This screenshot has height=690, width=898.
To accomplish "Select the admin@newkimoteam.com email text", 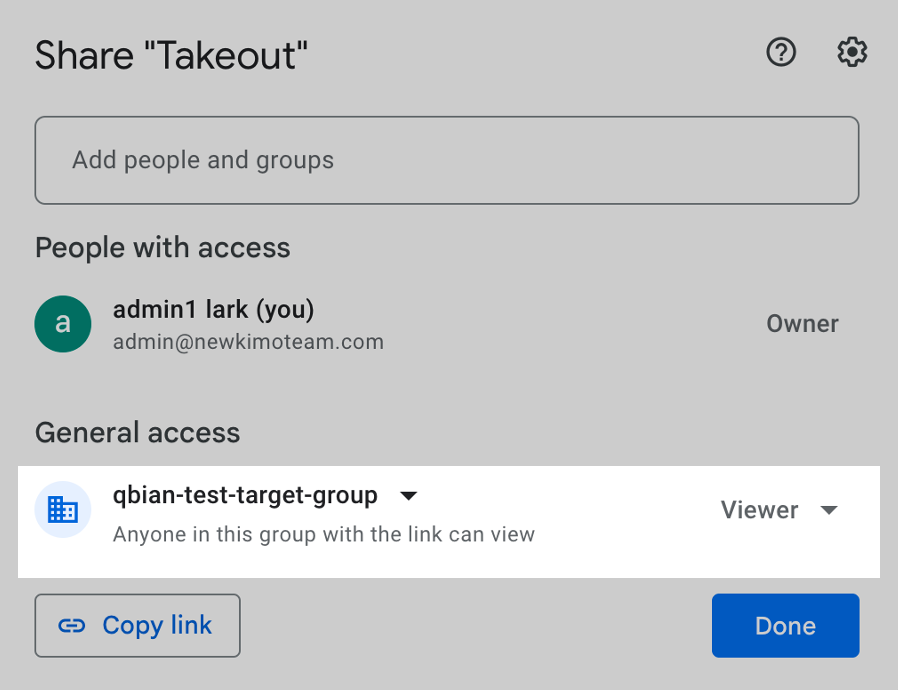I will pyautogui.click(x=248, y=342).
